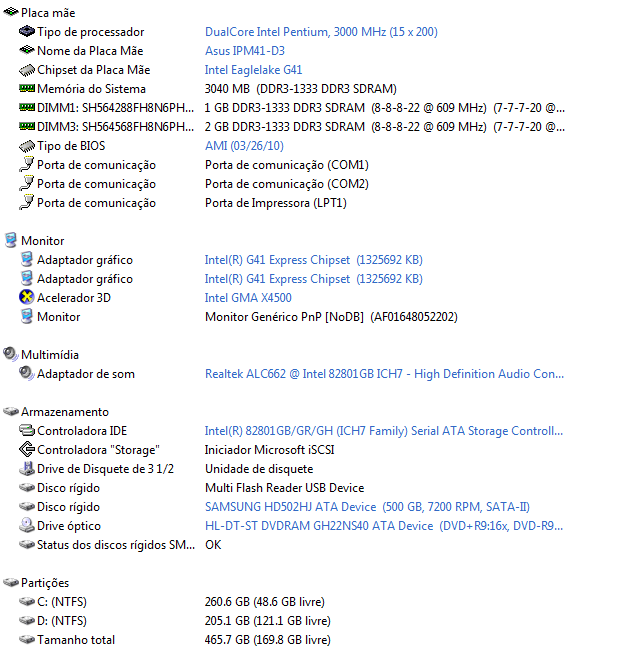Image resolution: width=624 pixels, height=664 pixels.
Task: Select the 'DIMM3: SH564568FH8N6PH...' field label
Action: point(116,127)
